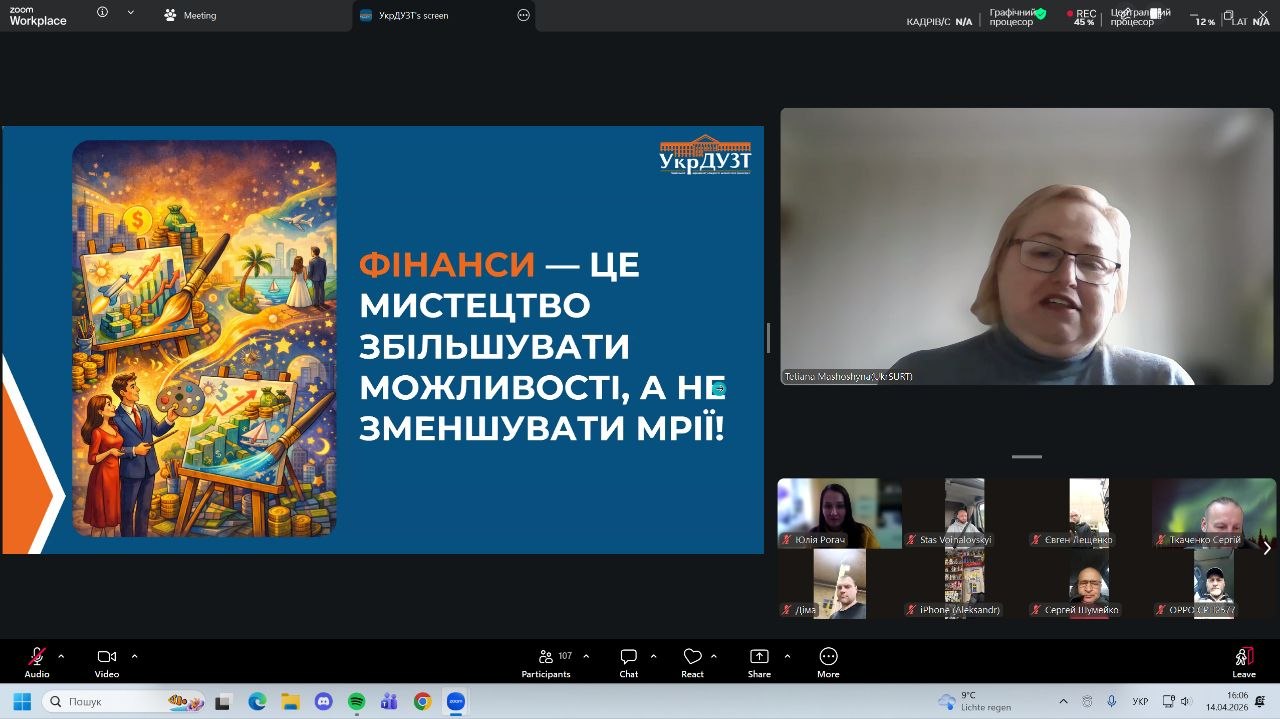Image resolution: width=1280 pixels, height=719 pixels.
Task: Click the React heart icon
Action: click(x=692, y=657)
